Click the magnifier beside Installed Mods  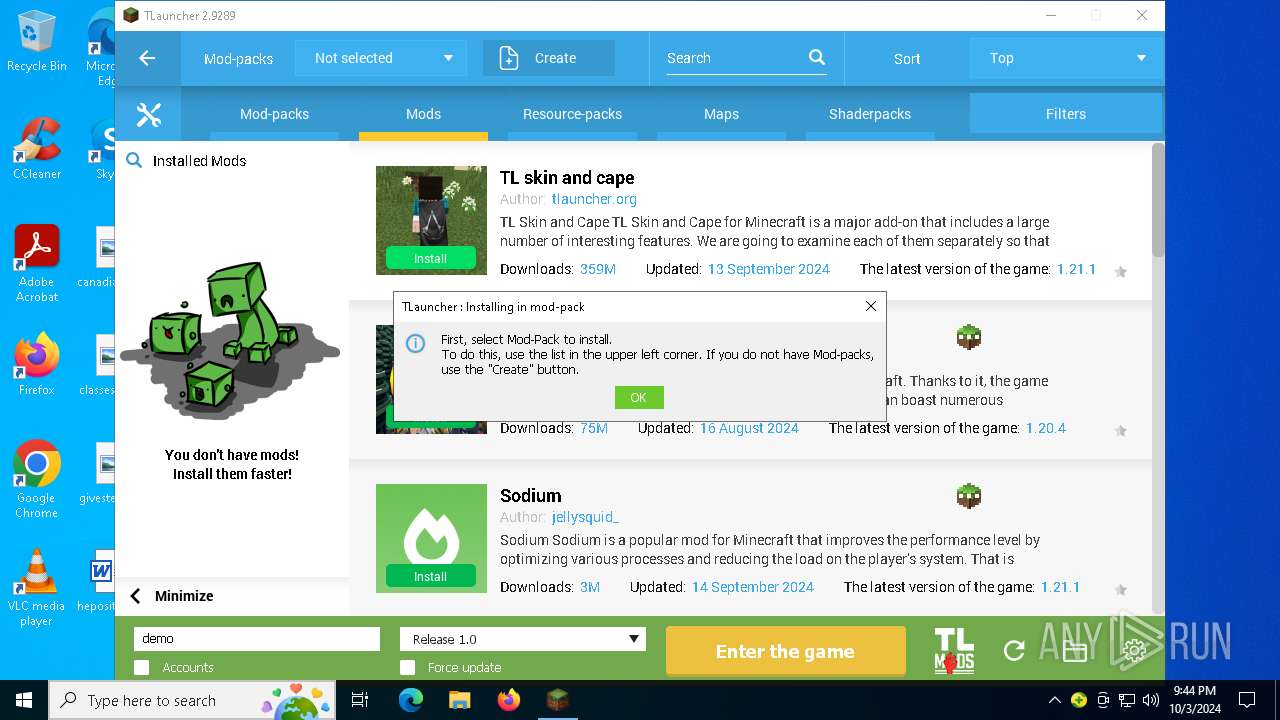click(134, 160)
